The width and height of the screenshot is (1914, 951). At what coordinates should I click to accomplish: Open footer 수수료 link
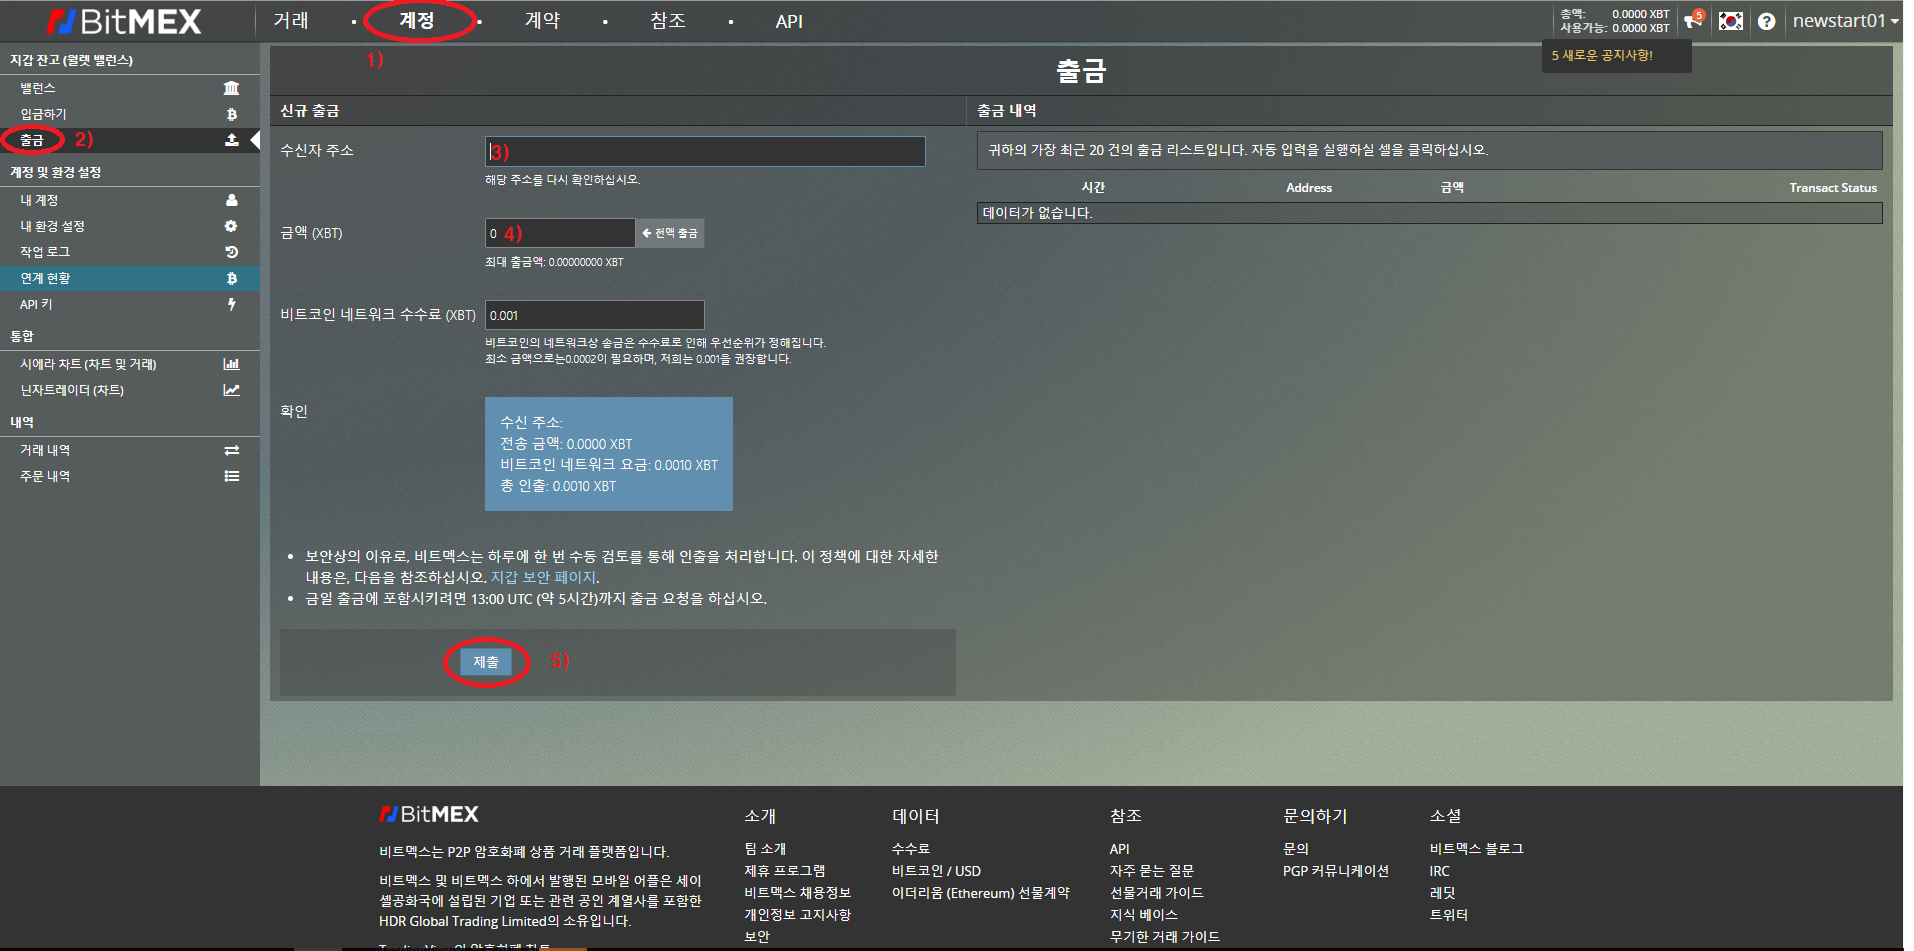(911, 849)
